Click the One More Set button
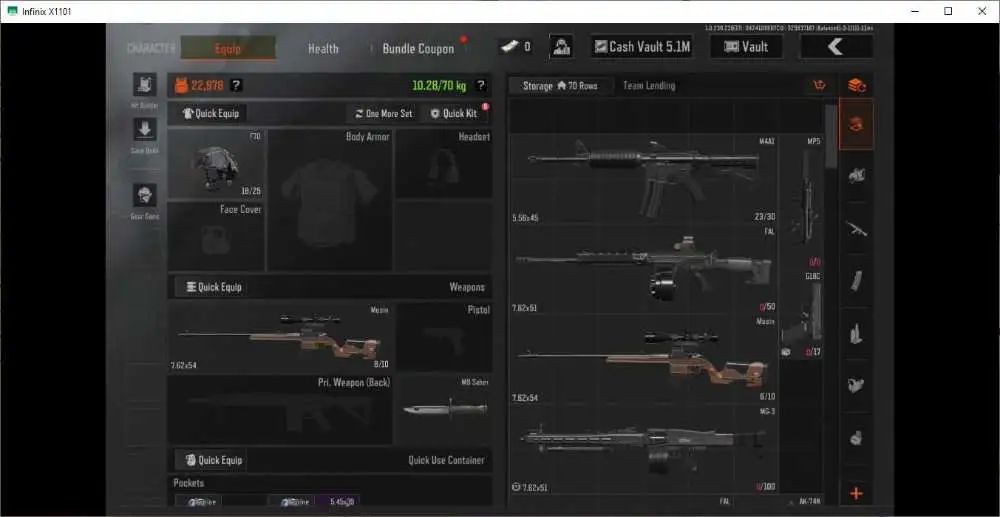The width and height of the screenshot is (1000, 517). [x=384, y=113]
